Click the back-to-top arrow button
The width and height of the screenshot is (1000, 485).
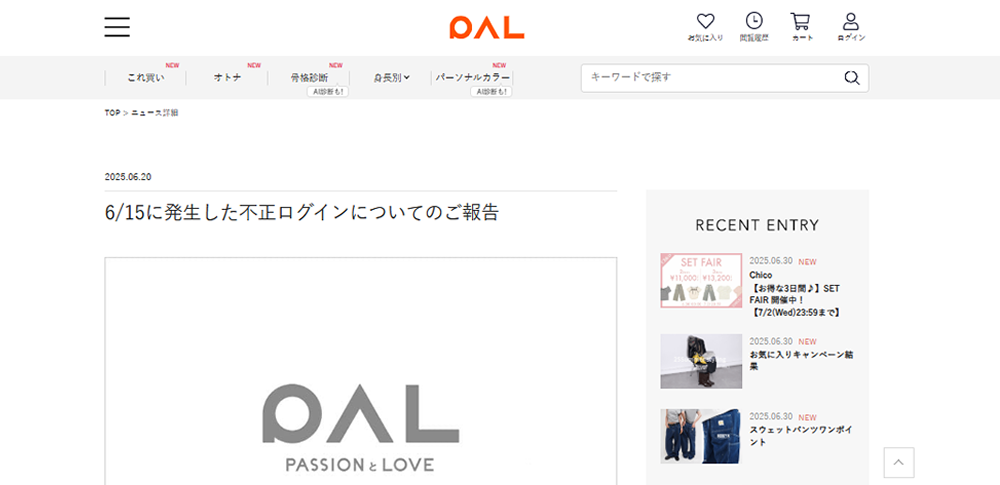(x=899, y=463)
